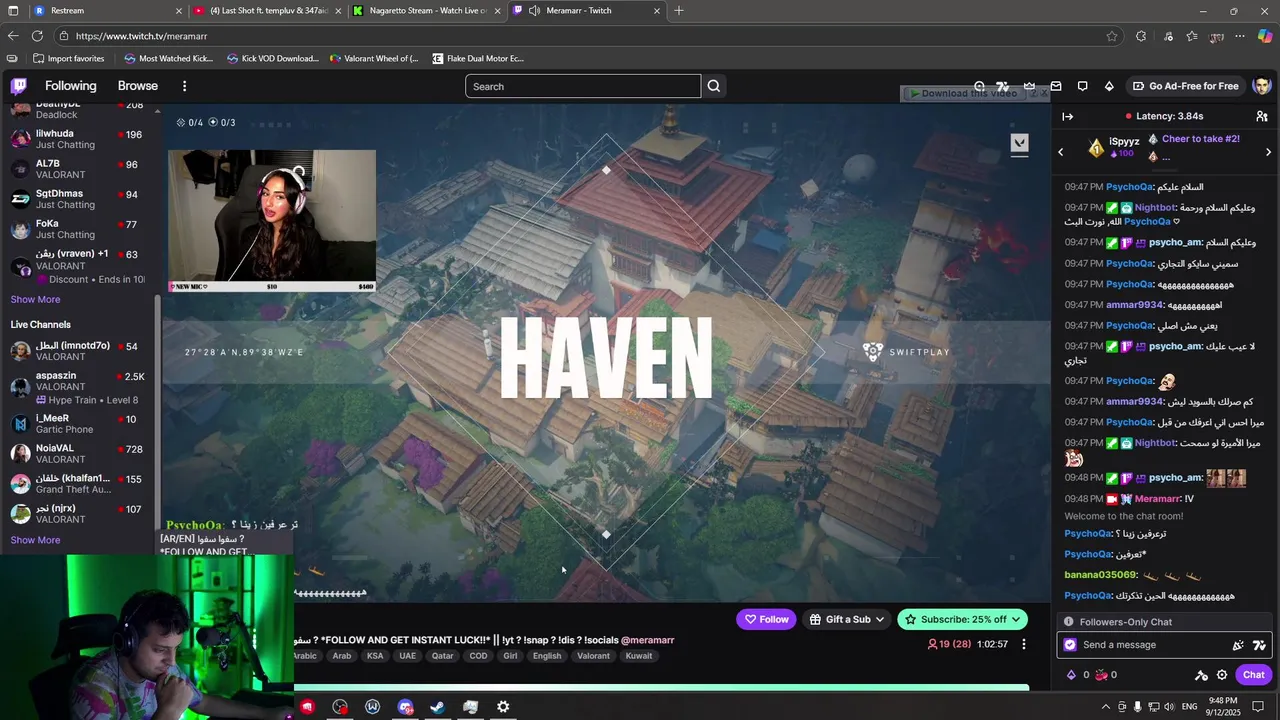Select the Valorant stream tag
Image resolution: width=1280 pixels, height=720 pixels.
[593, 656]
